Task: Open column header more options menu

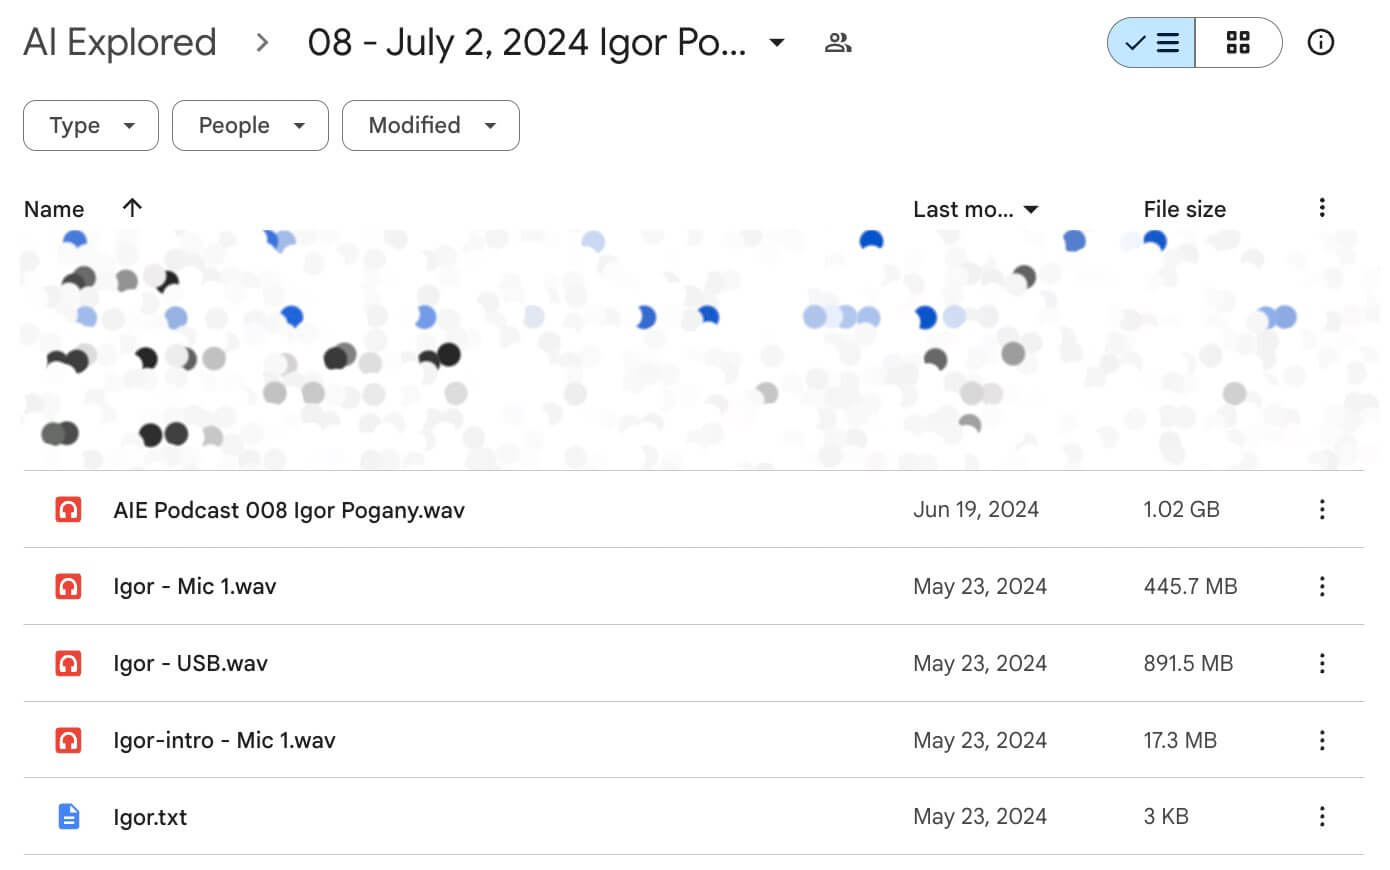Action: 1321,208
